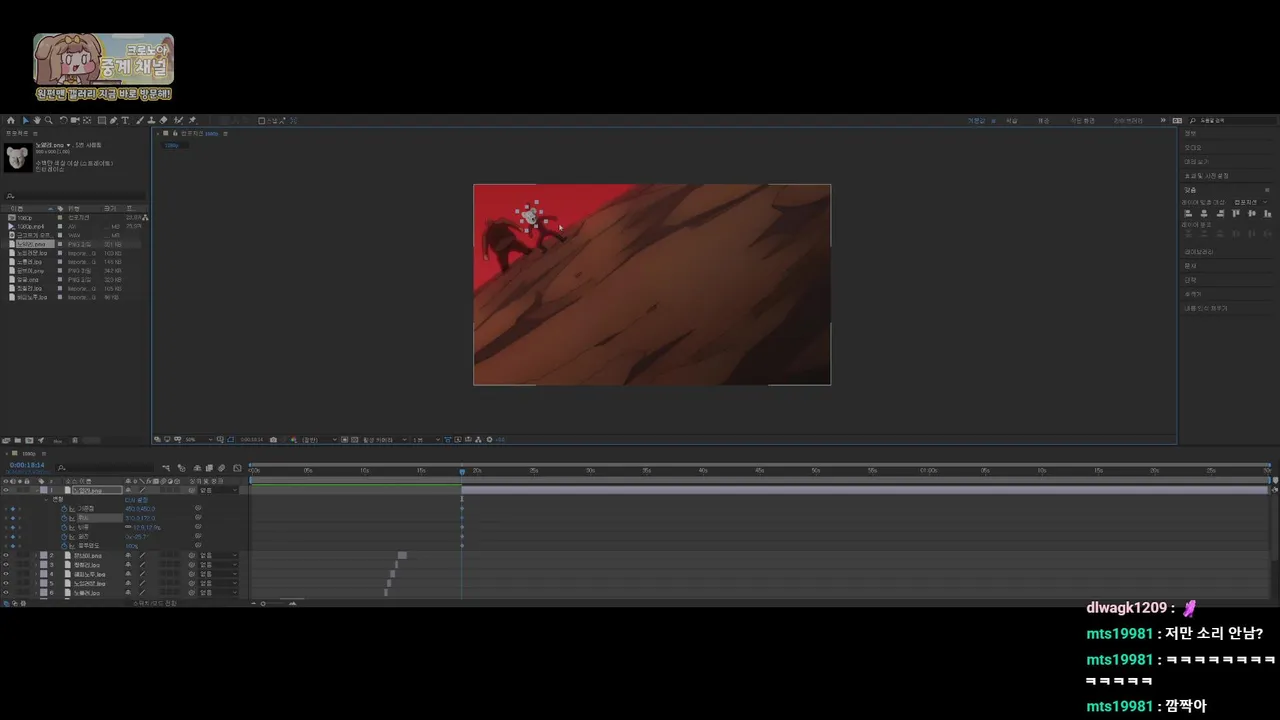1280x720 pixels.
Task: Select the Rectangle shape tool
Action: point(102,120)
